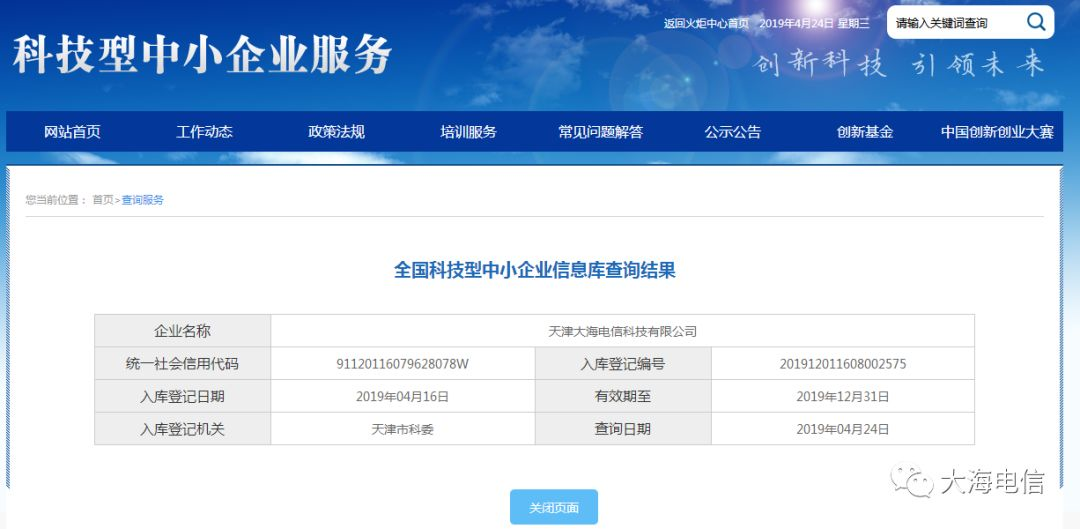Open 中国创新创业大赛 from the nav bar
This screenshot has width=1080, height=529.
coord(996,132)
